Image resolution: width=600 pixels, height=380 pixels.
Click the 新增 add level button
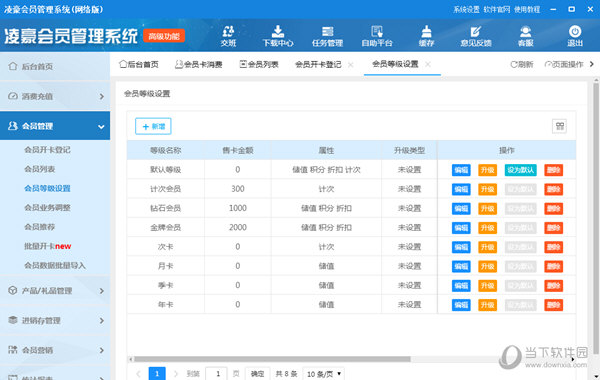153,126
